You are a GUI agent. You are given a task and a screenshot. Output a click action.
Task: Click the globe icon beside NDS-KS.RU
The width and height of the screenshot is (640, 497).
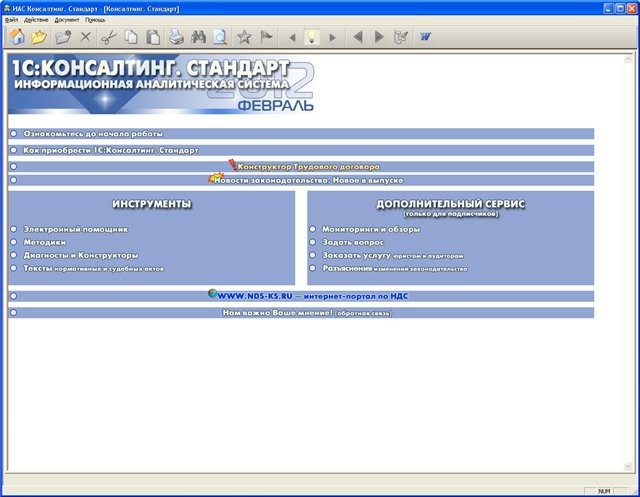(212, 293)
